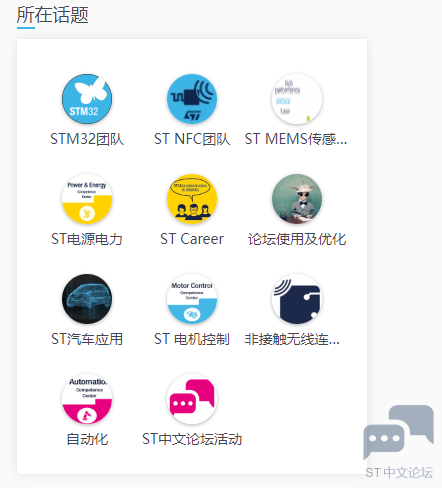Open the pink chat bubbles forum activity icon
Screen dimensions: 442x488
[192, 399]
